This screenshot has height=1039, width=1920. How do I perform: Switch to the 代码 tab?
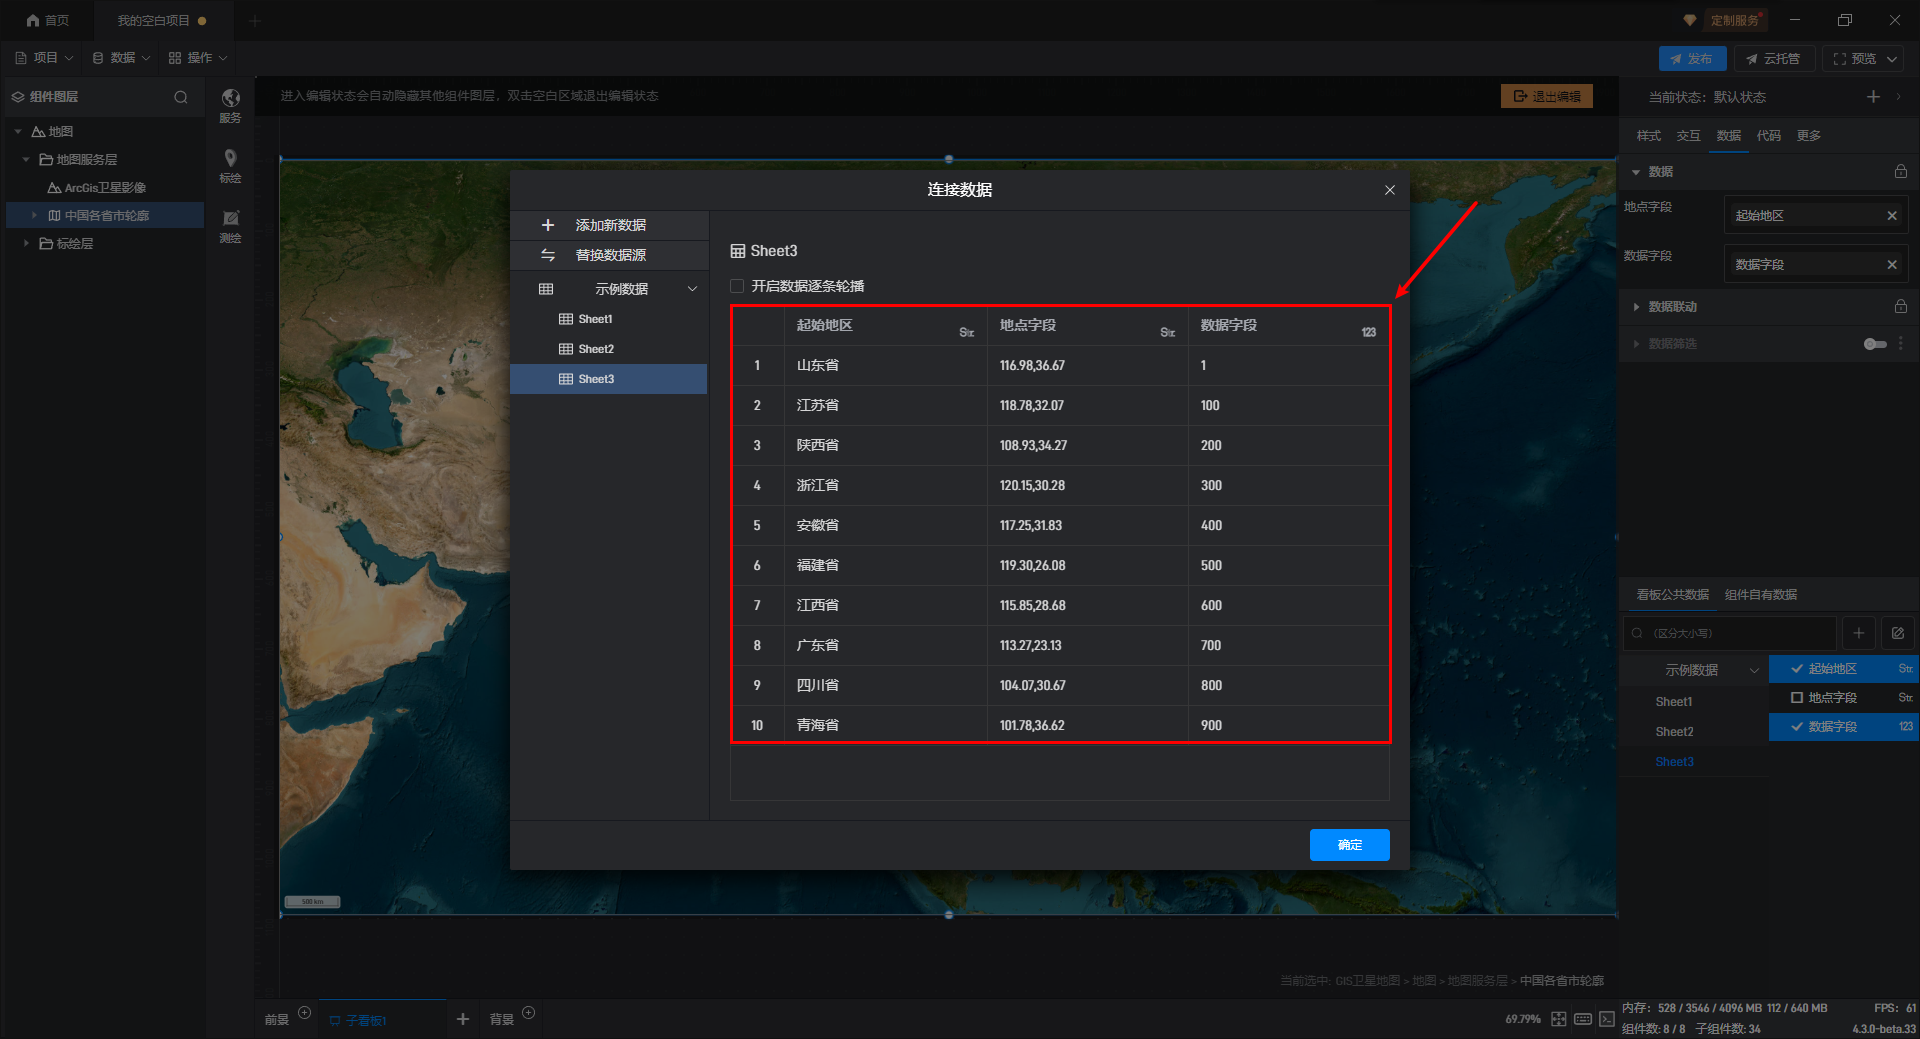click(x=1768, y=136)
